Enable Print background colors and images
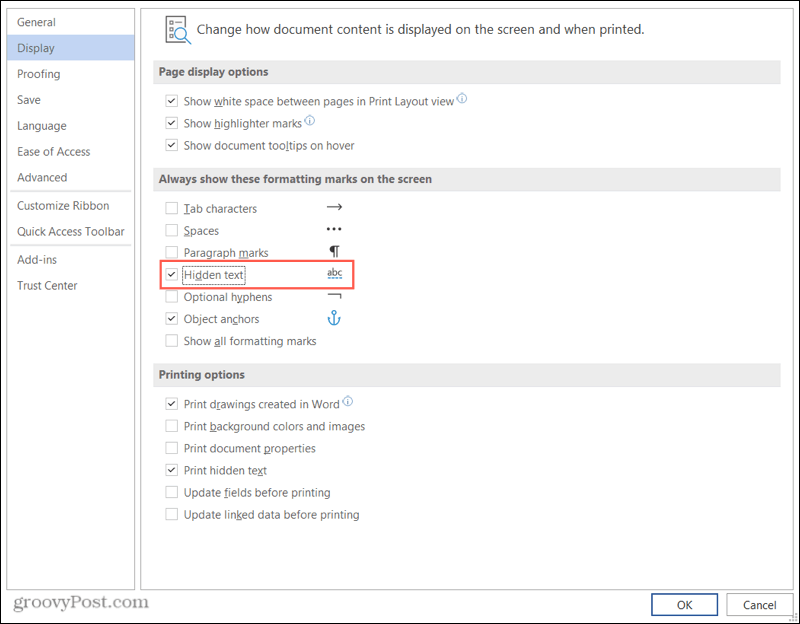The image size is (800, 624). click(171, 426)
